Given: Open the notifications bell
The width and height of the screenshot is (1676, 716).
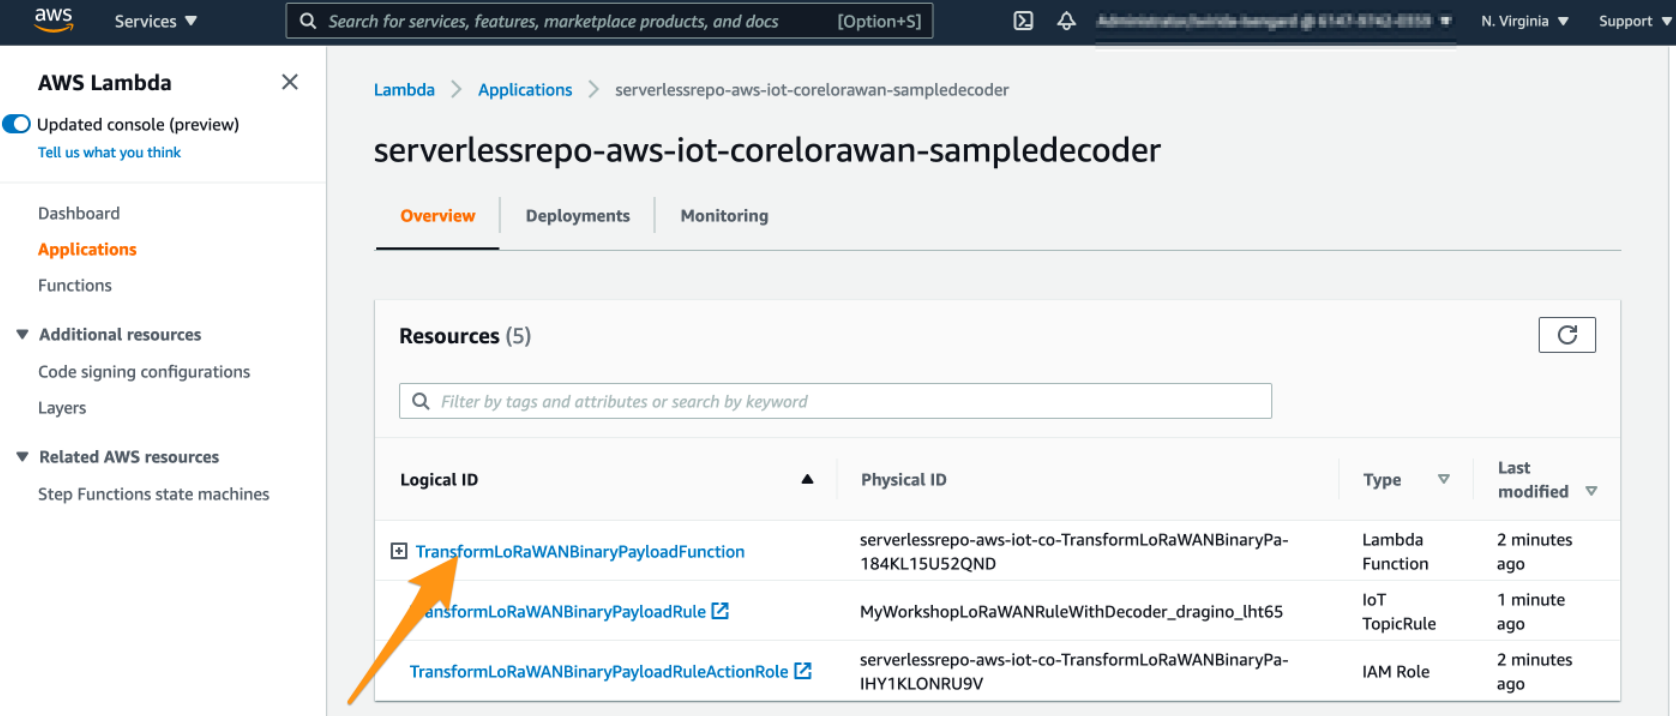Looking at the screenshot, I should coord(1066,21).
